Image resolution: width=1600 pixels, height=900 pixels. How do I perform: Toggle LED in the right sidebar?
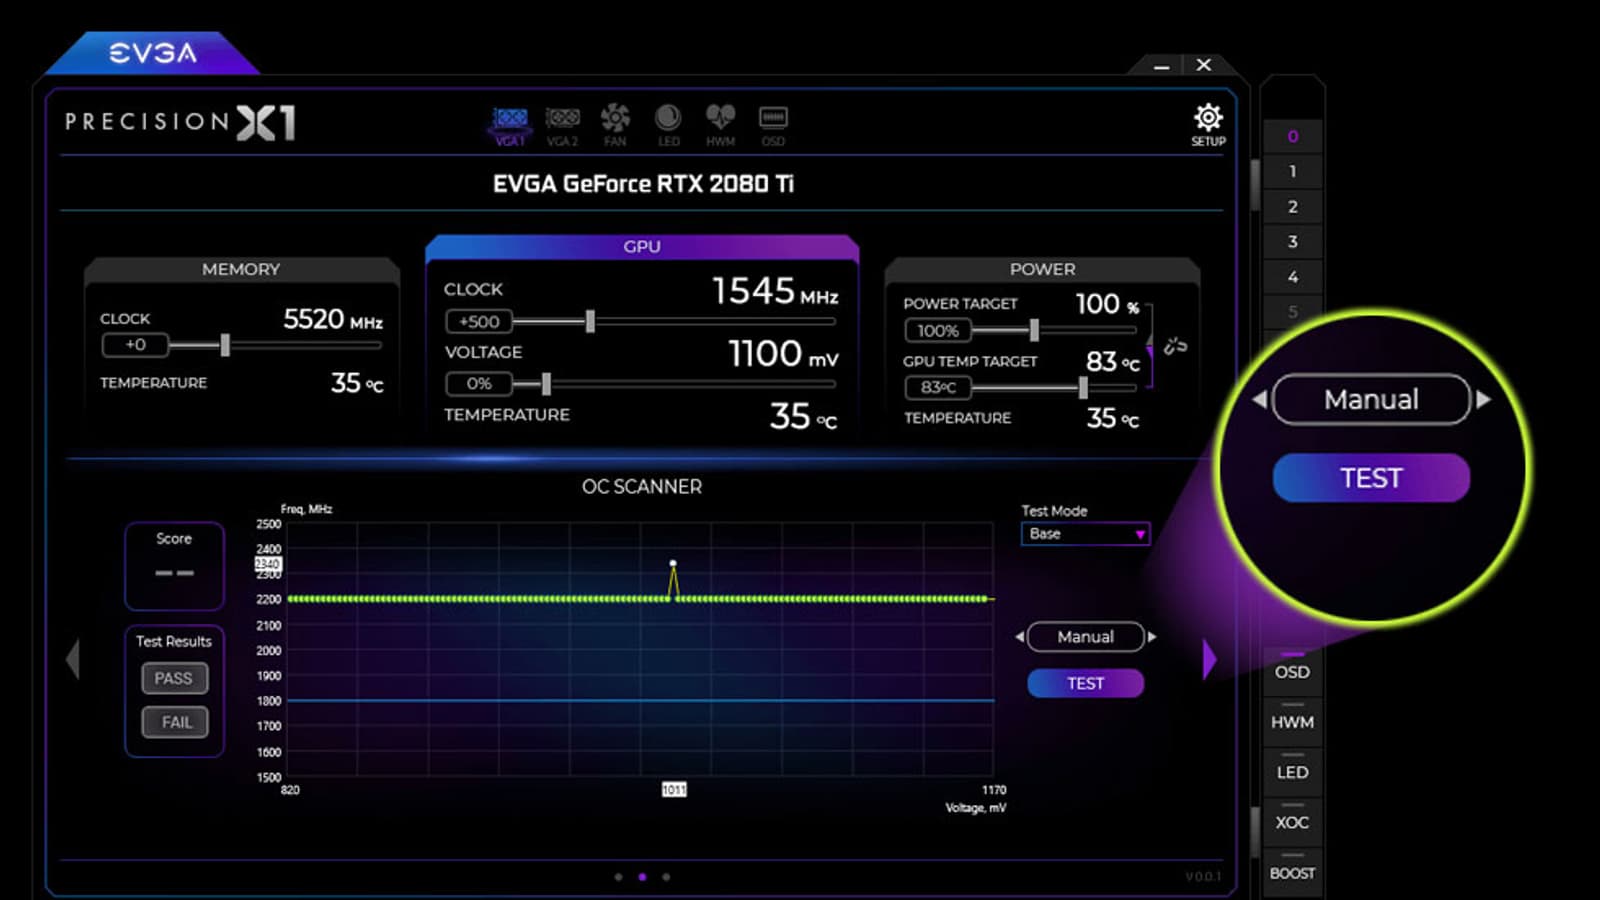(1292, 770)
